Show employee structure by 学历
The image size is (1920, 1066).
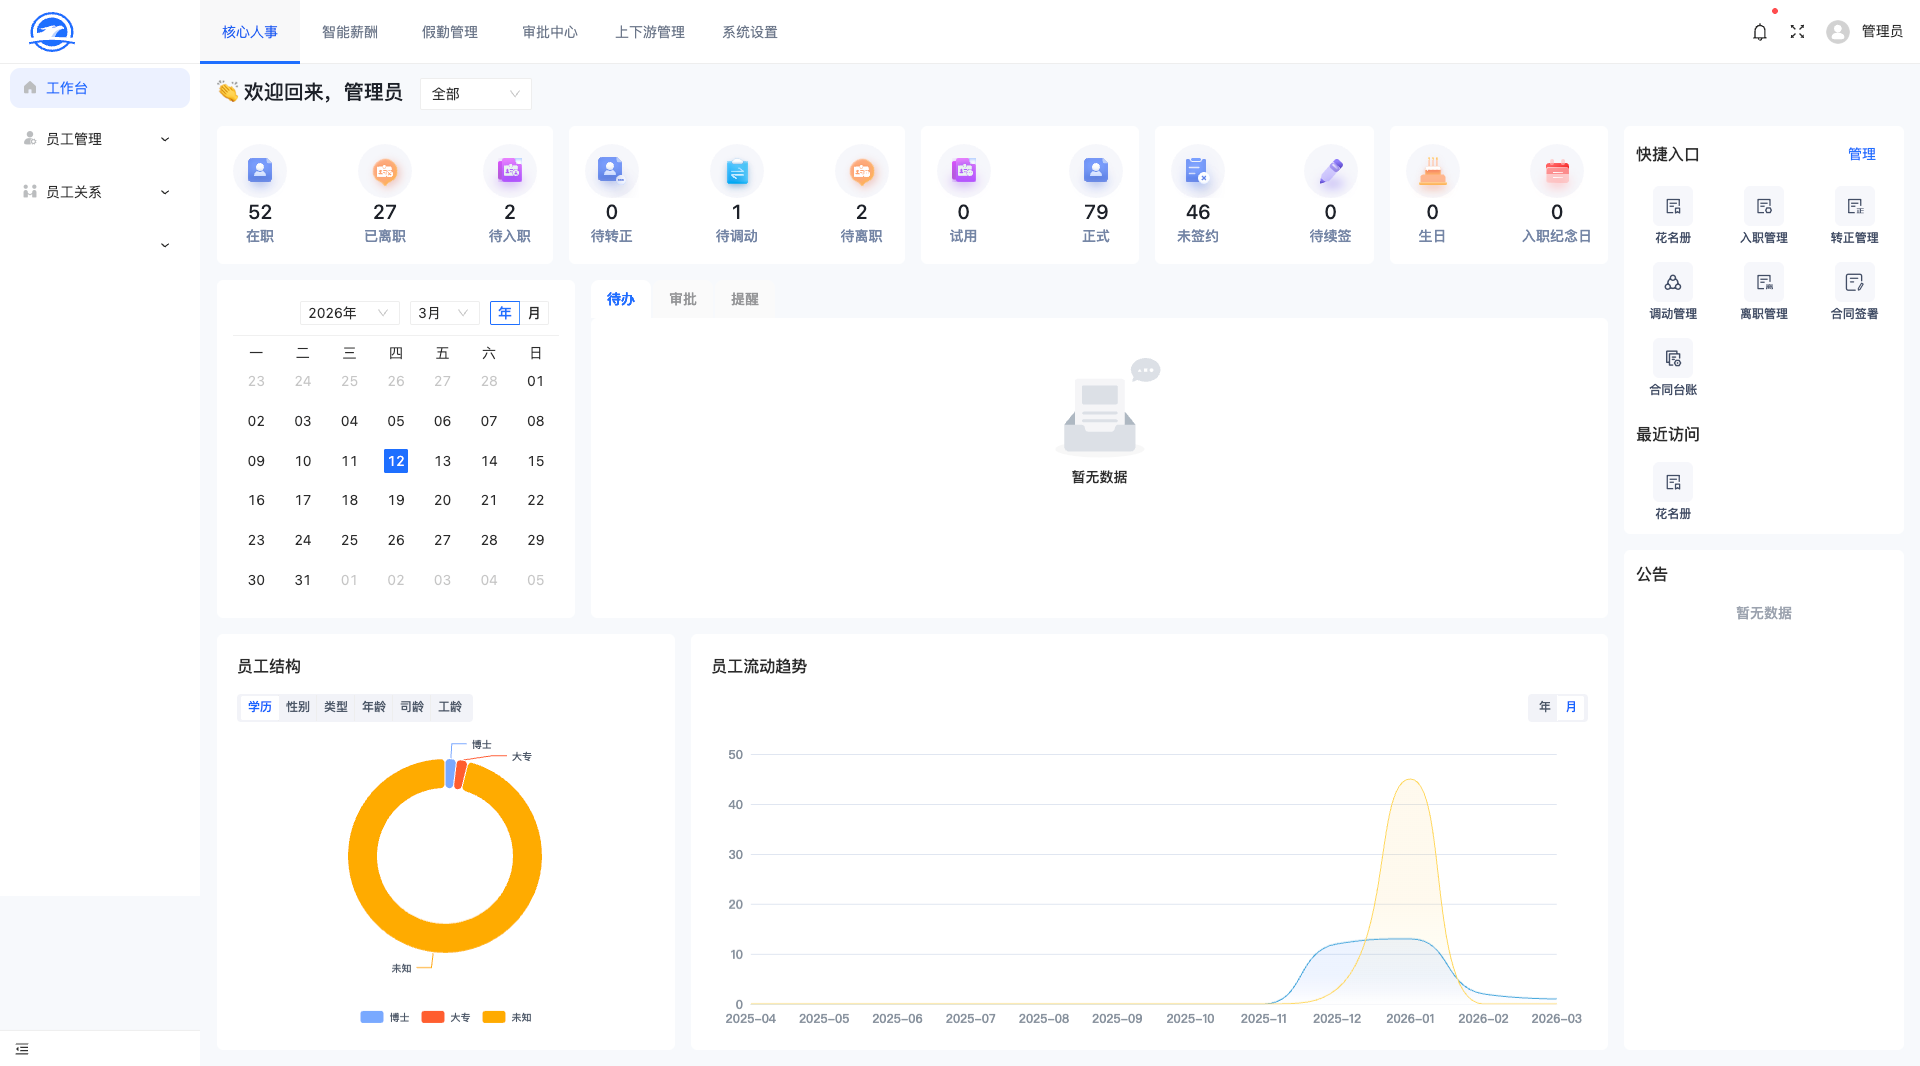point(260,707)
